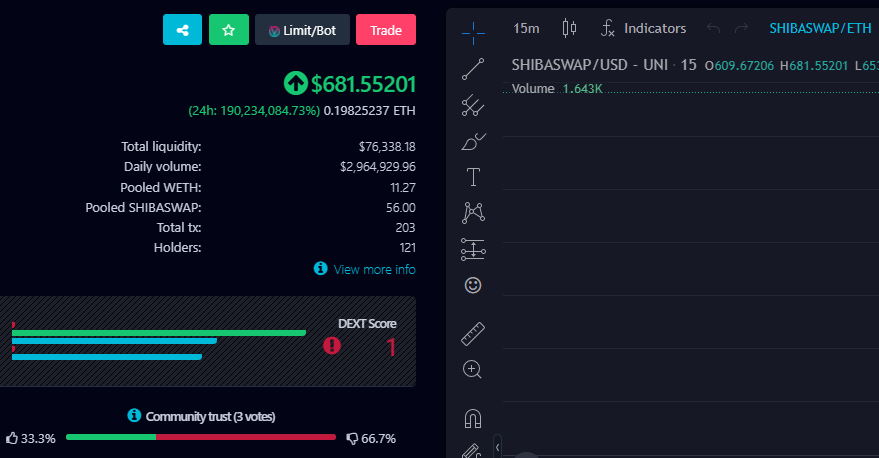
Task: Click the Holders count 121
Action: click(x=408, y=248)
